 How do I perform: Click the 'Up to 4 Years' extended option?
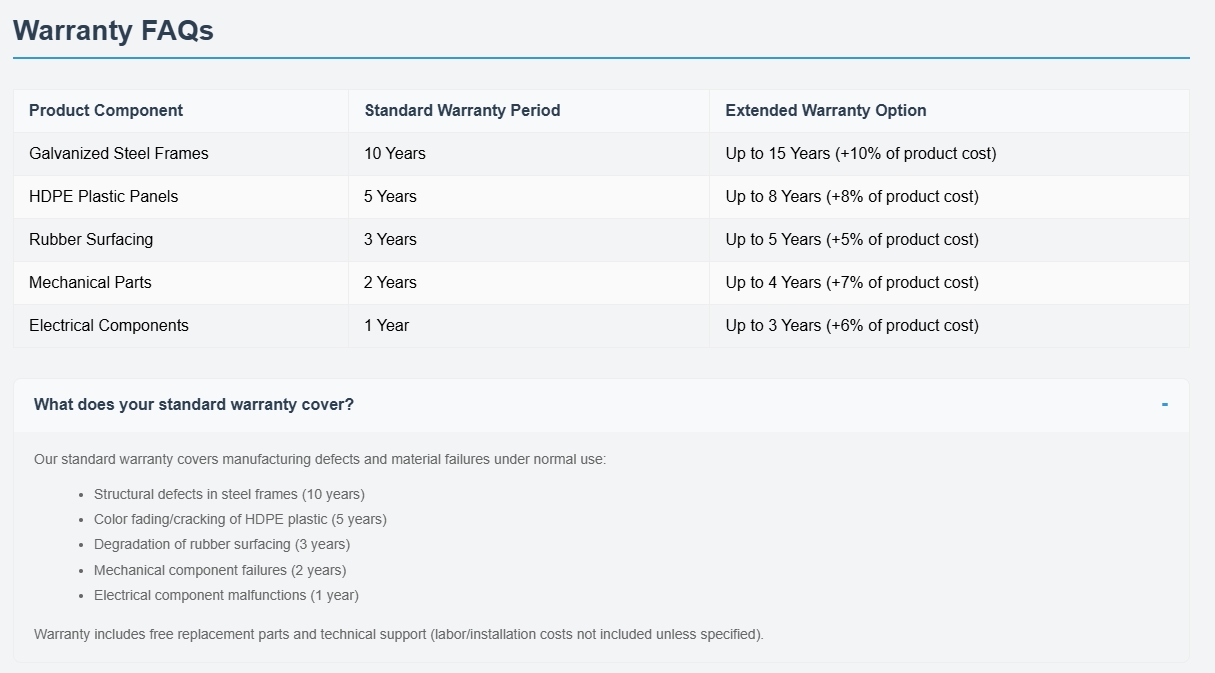coord(852,283)
